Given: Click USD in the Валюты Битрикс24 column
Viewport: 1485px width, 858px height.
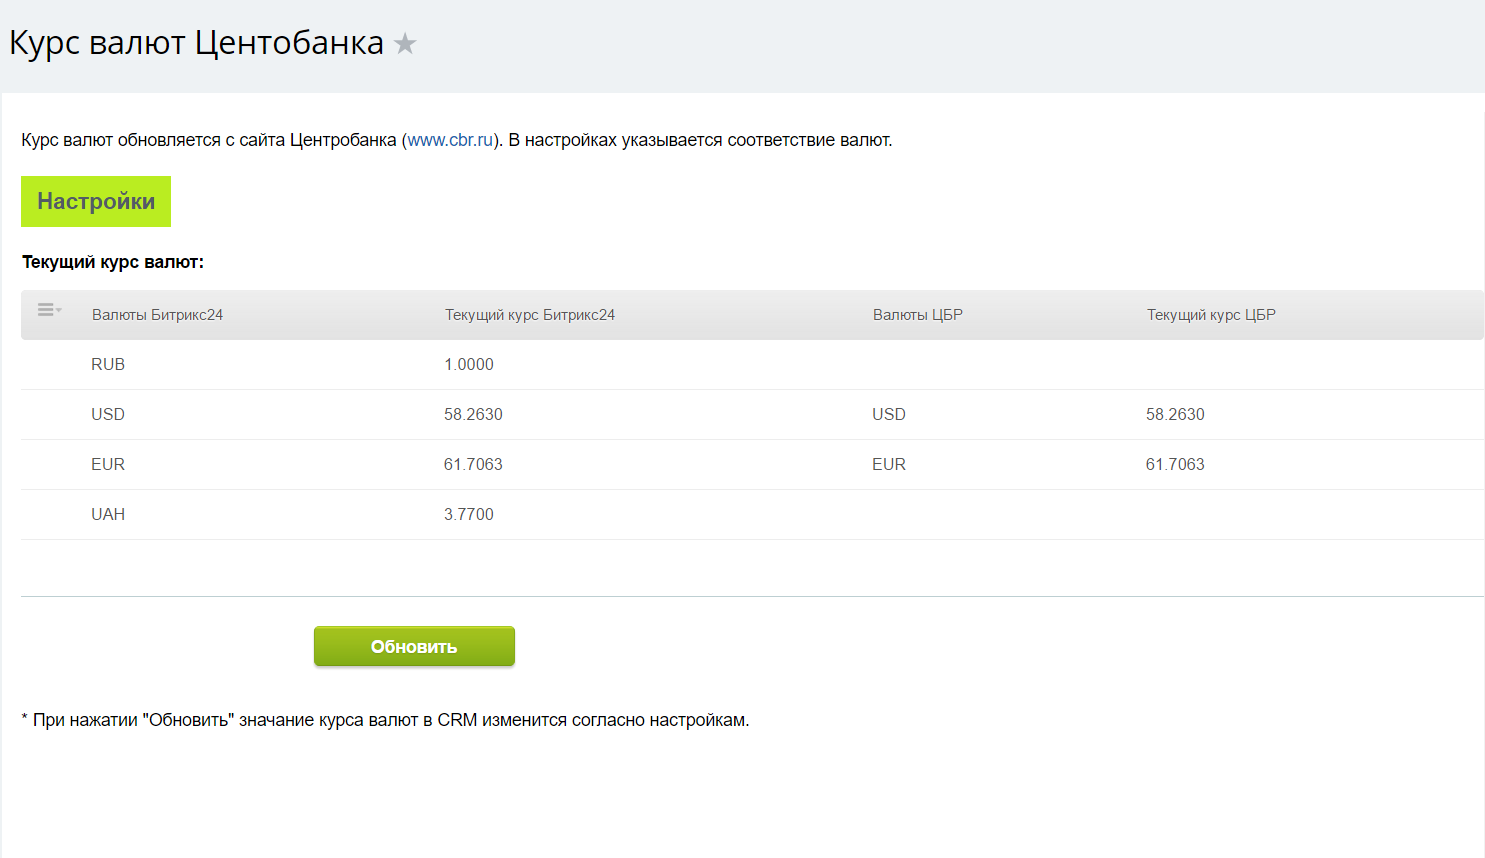Looking at the screenshot, I should (108, 415).
